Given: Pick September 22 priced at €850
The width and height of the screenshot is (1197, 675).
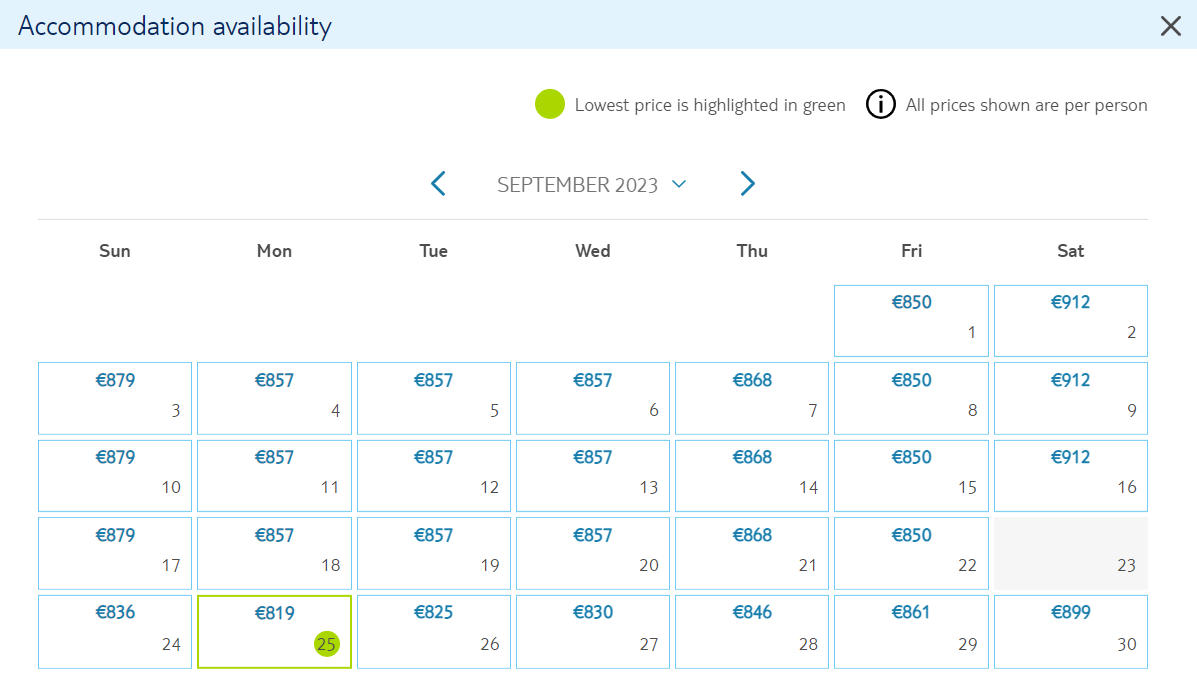Looking at the screenshot, I should (911, 554).
